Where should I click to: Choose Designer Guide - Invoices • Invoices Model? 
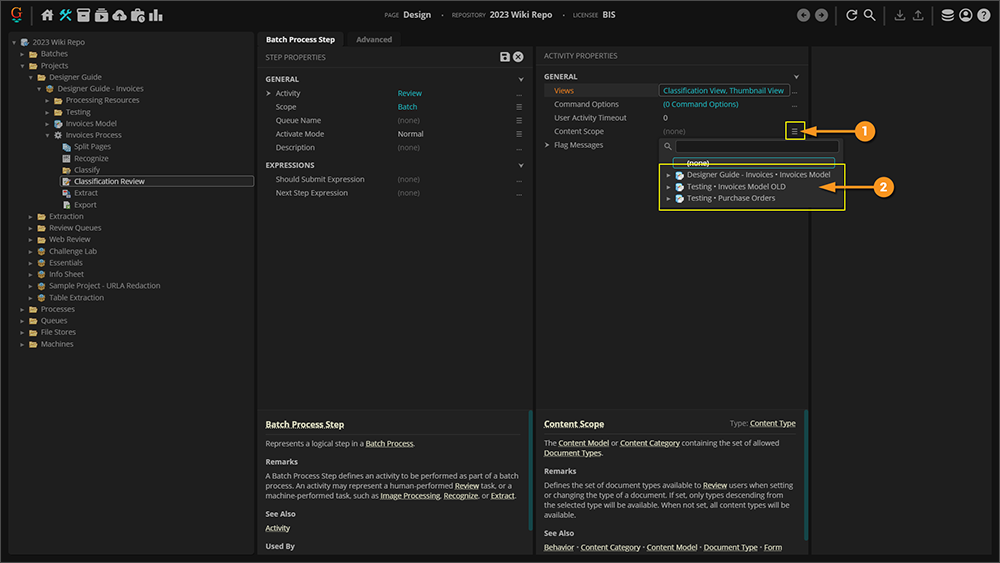pos(758,175)
